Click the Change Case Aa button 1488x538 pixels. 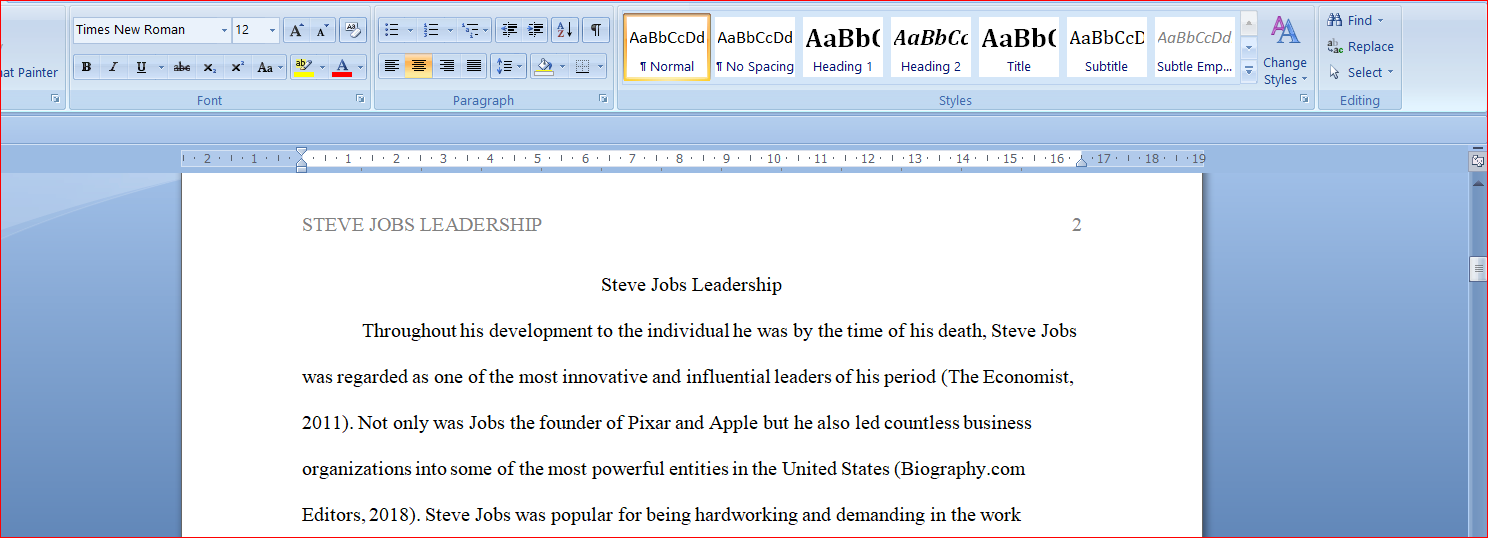click(x=269, y=67)
